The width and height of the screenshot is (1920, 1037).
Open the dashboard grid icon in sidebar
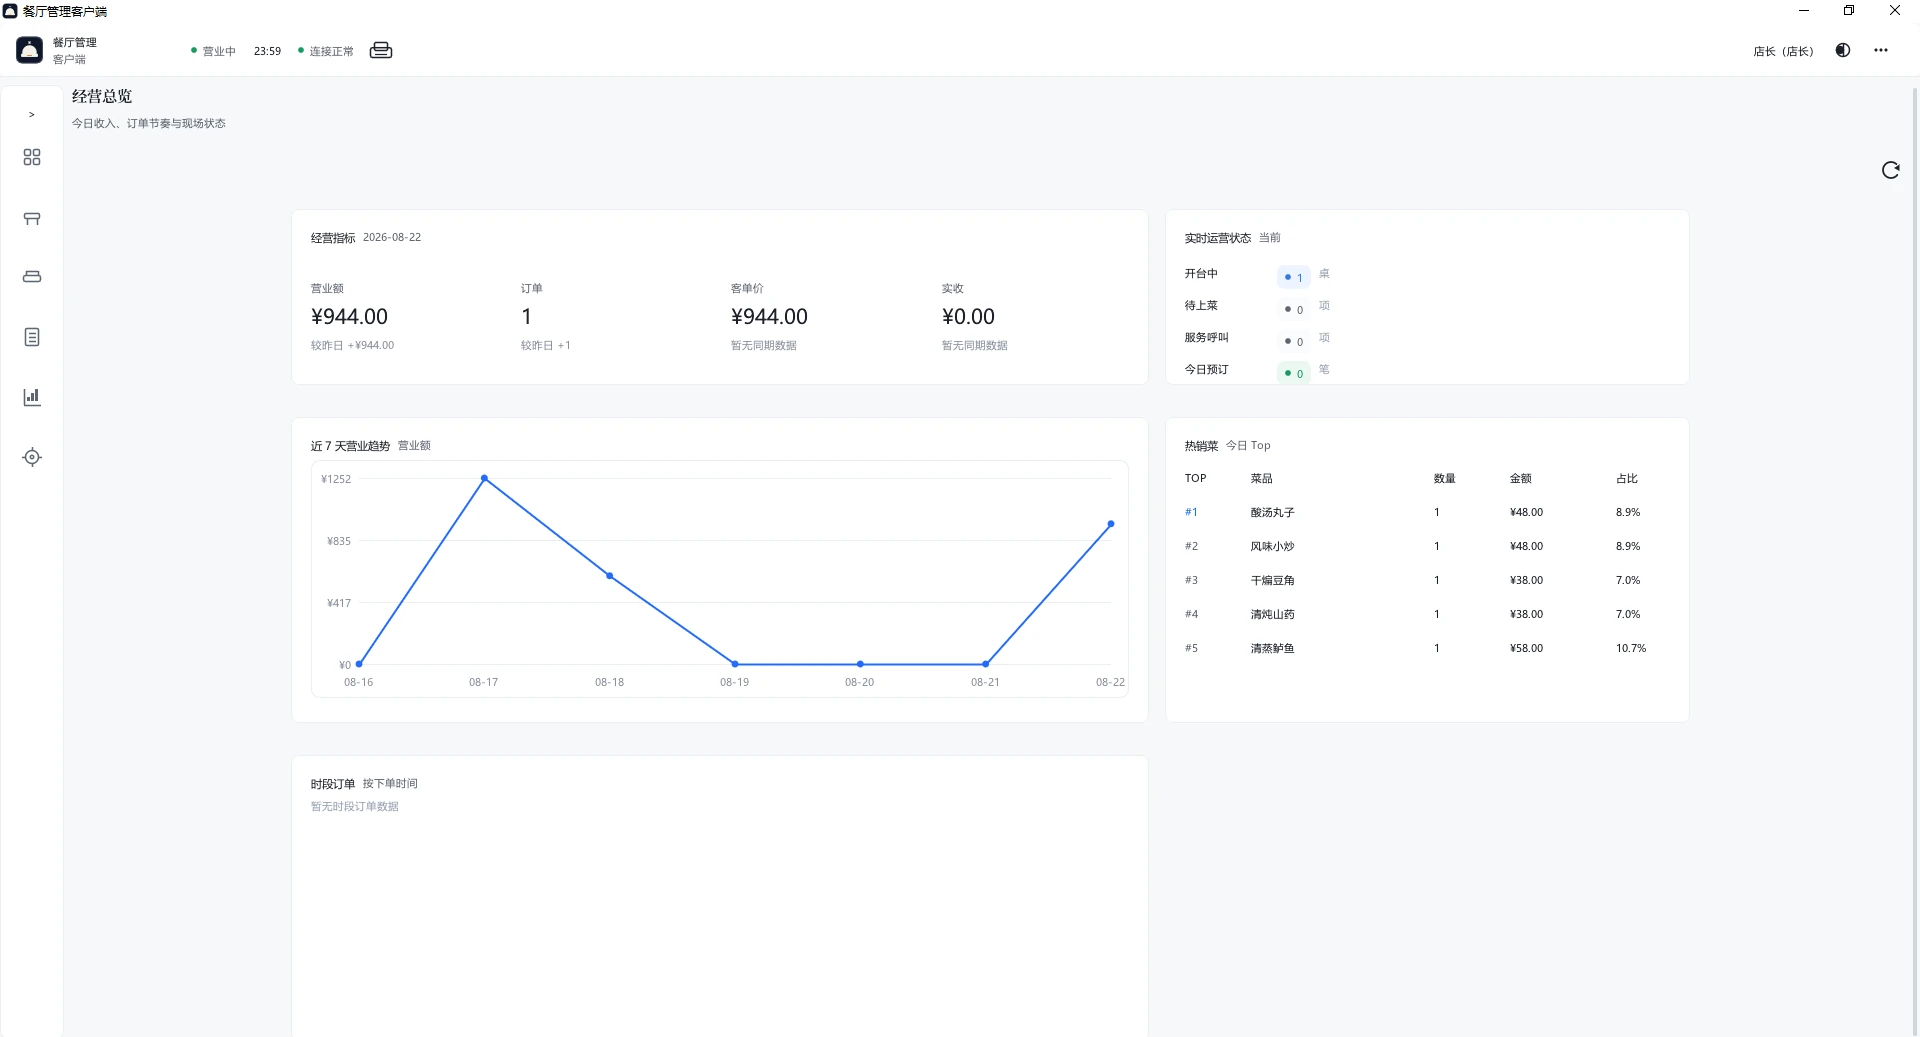[32, 157]
